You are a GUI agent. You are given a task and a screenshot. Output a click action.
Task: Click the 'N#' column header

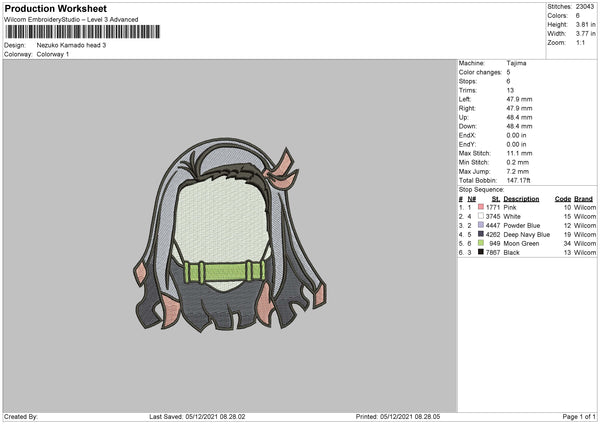pyautogui.click(x=472, y=199)
